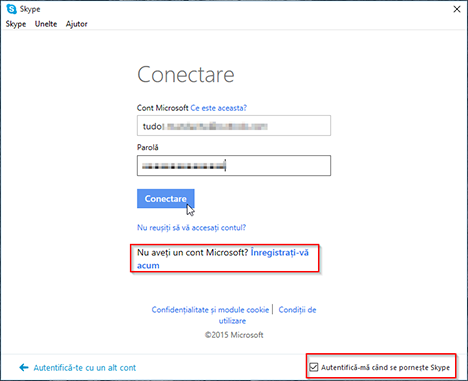Open the Unelte menu
The width and height of the screenshot is (468, 381).
click(x=46, y=24)
